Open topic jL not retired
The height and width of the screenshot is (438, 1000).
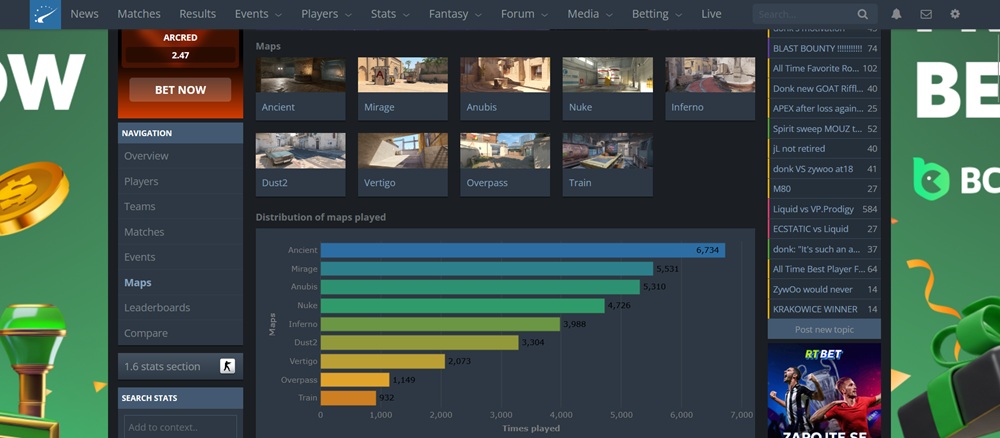(824, 149)
